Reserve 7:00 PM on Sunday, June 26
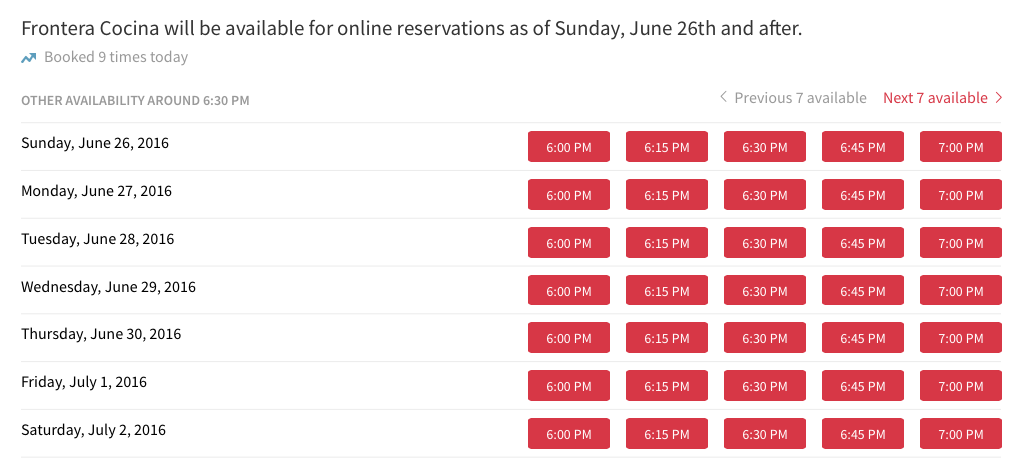The height and width of the screenshot is (476, 1017). tap(960, 147)
